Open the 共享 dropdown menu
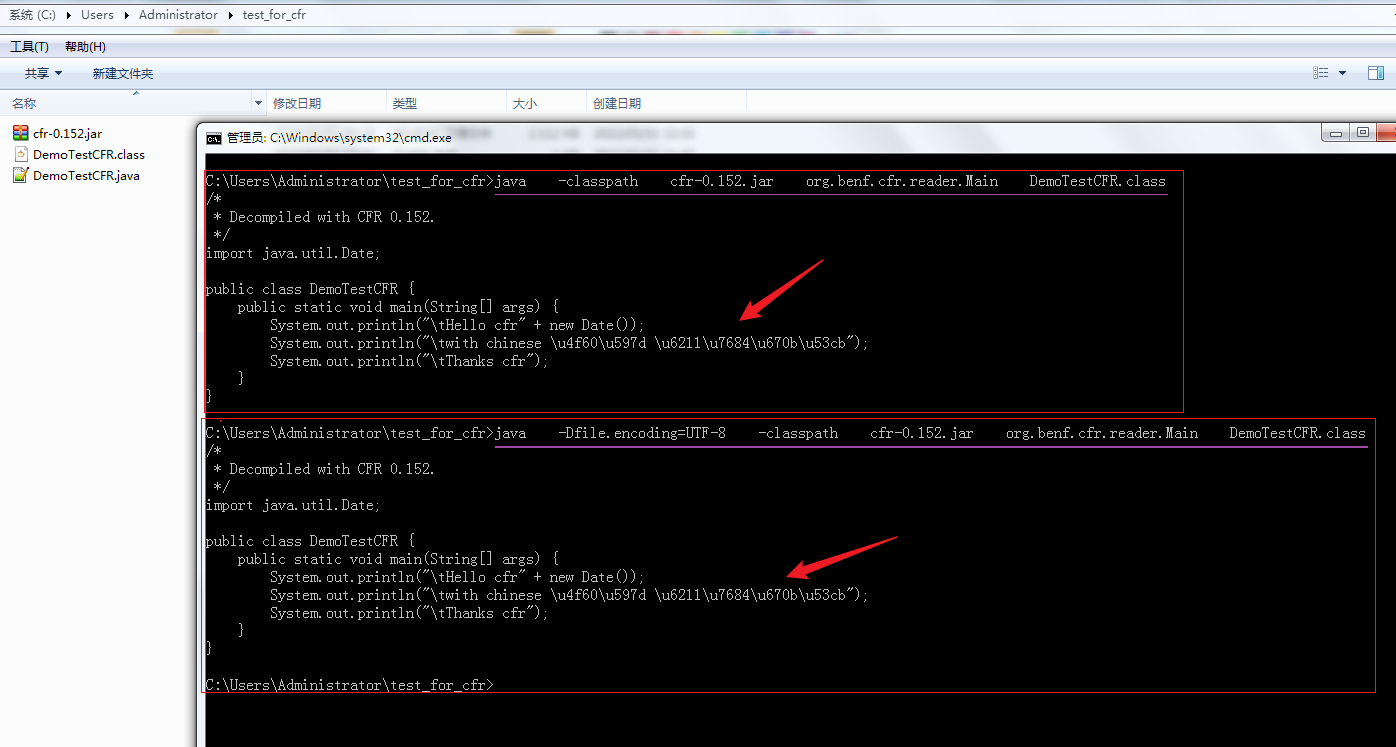This screenshot has width=1396, height=747. tap(36, 73)
